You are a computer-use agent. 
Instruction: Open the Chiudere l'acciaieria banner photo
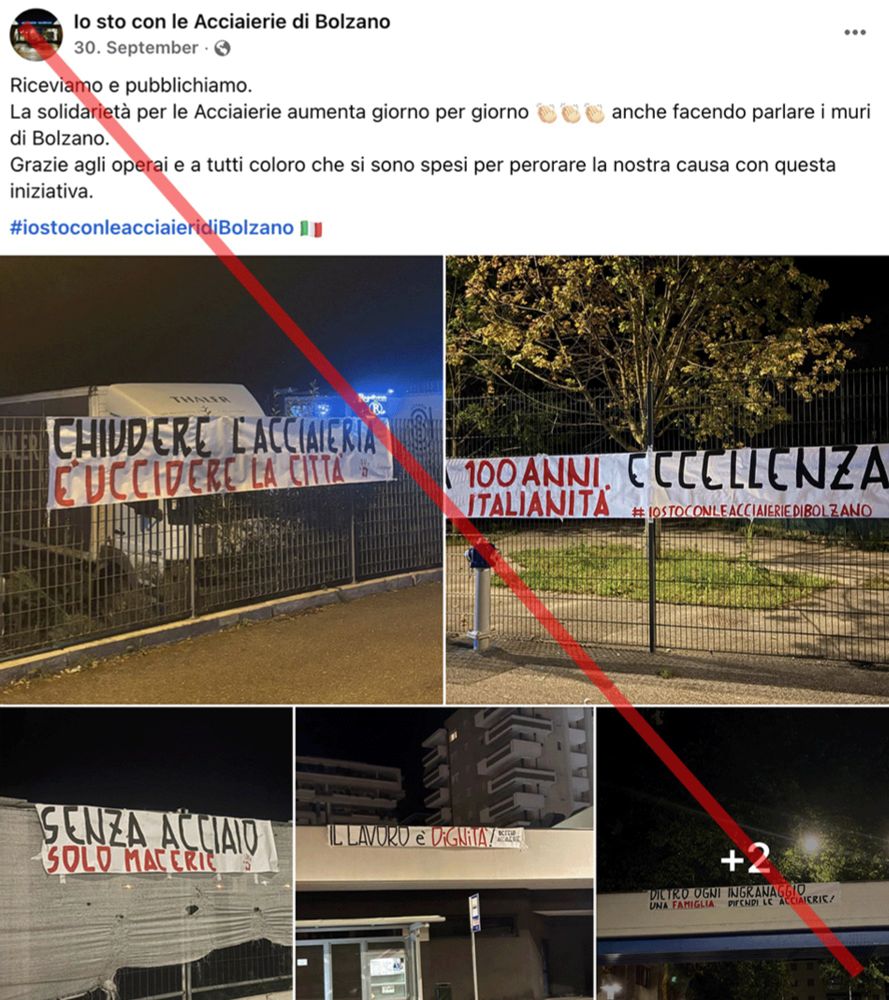(221, 480)
